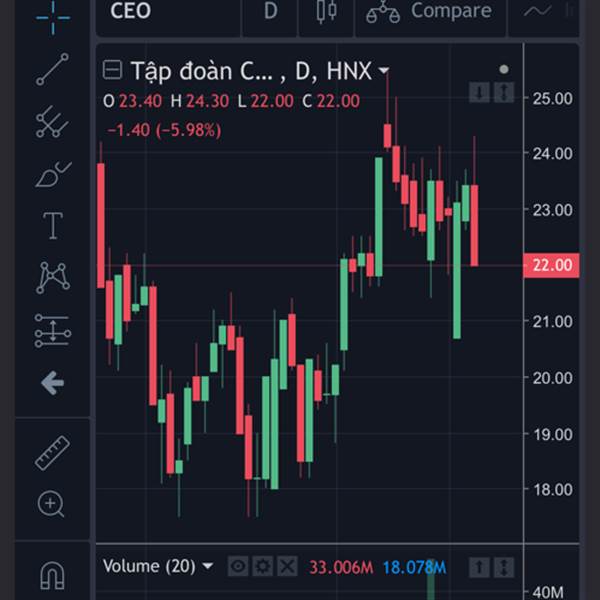Screen dimensions: 600x600
Task: Select the brush drawing tool
Action: coord(53,174)
